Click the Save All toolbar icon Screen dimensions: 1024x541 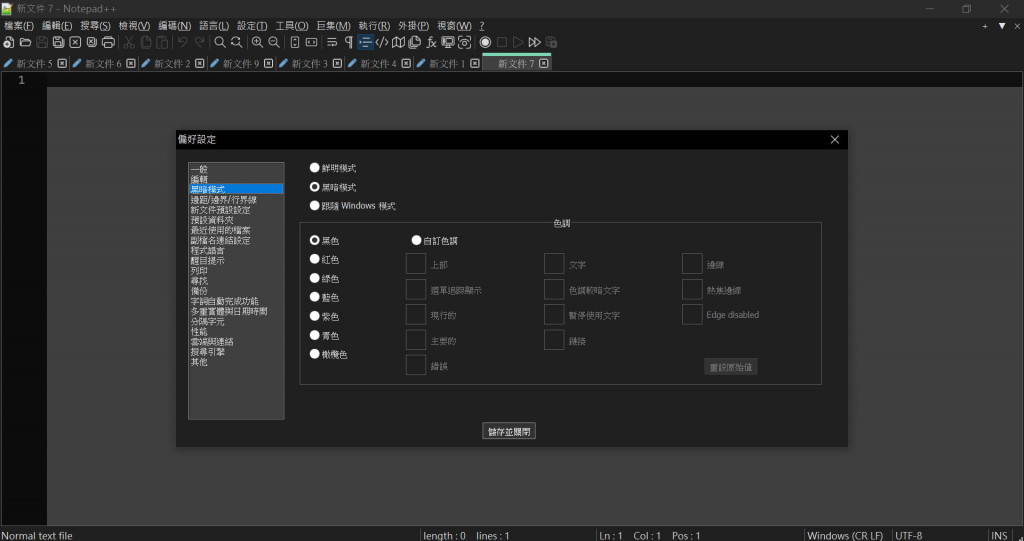tap(59, 42)
